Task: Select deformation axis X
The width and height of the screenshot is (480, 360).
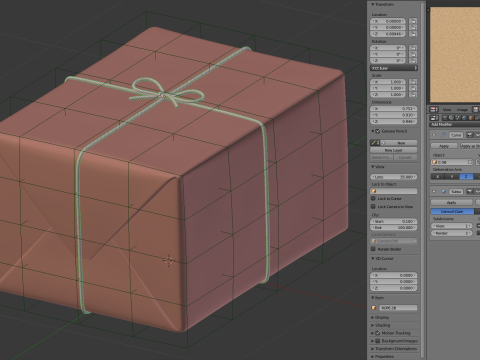Action: [x=437, y=177]
